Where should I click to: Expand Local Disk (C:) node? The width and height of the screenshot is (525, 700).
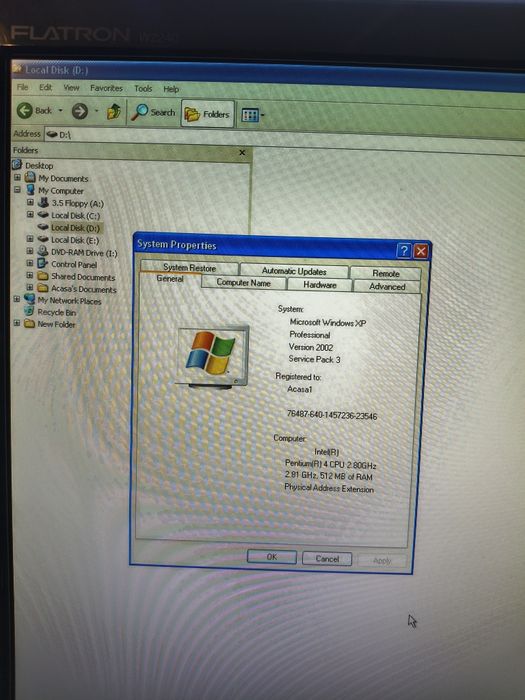coord(30,214)
